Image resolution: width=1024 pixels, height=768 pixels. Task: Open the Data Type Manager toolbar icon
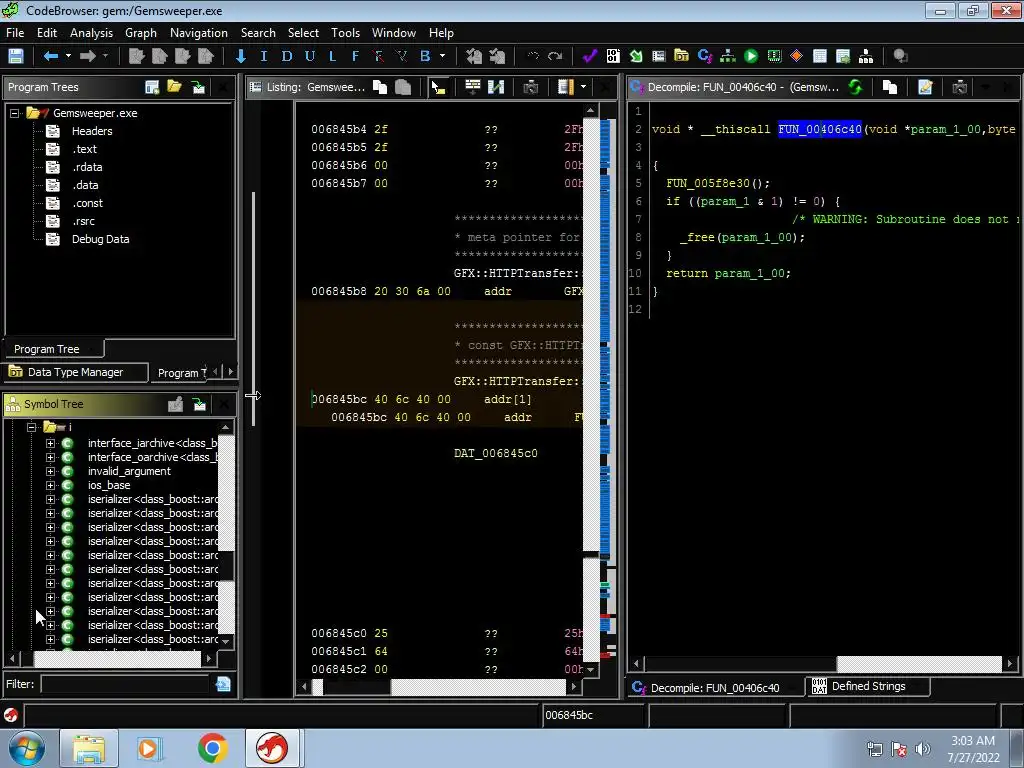(x=681, y=56)
